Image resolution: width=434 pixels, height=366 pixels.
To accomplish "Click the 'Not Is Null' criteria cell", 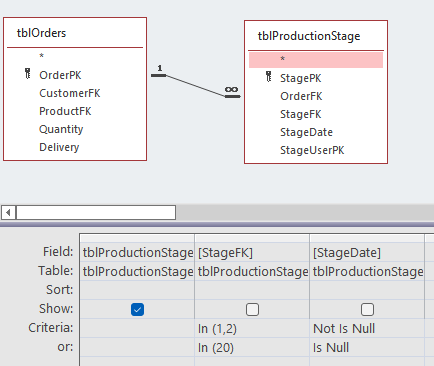I will click(x=367, y=328).
